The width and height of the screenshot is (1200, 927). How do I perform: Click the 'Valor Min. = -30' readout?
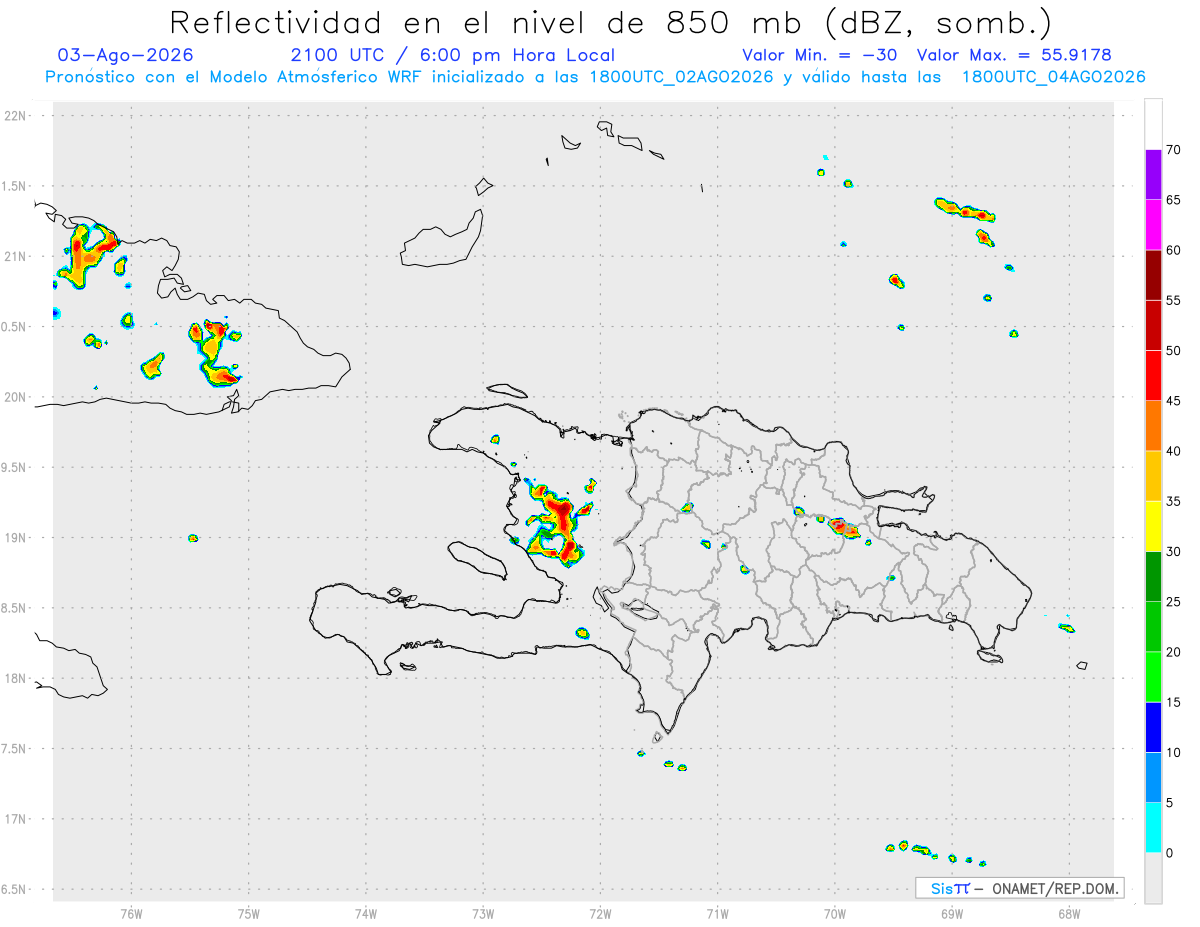click(x=820, y=55)
